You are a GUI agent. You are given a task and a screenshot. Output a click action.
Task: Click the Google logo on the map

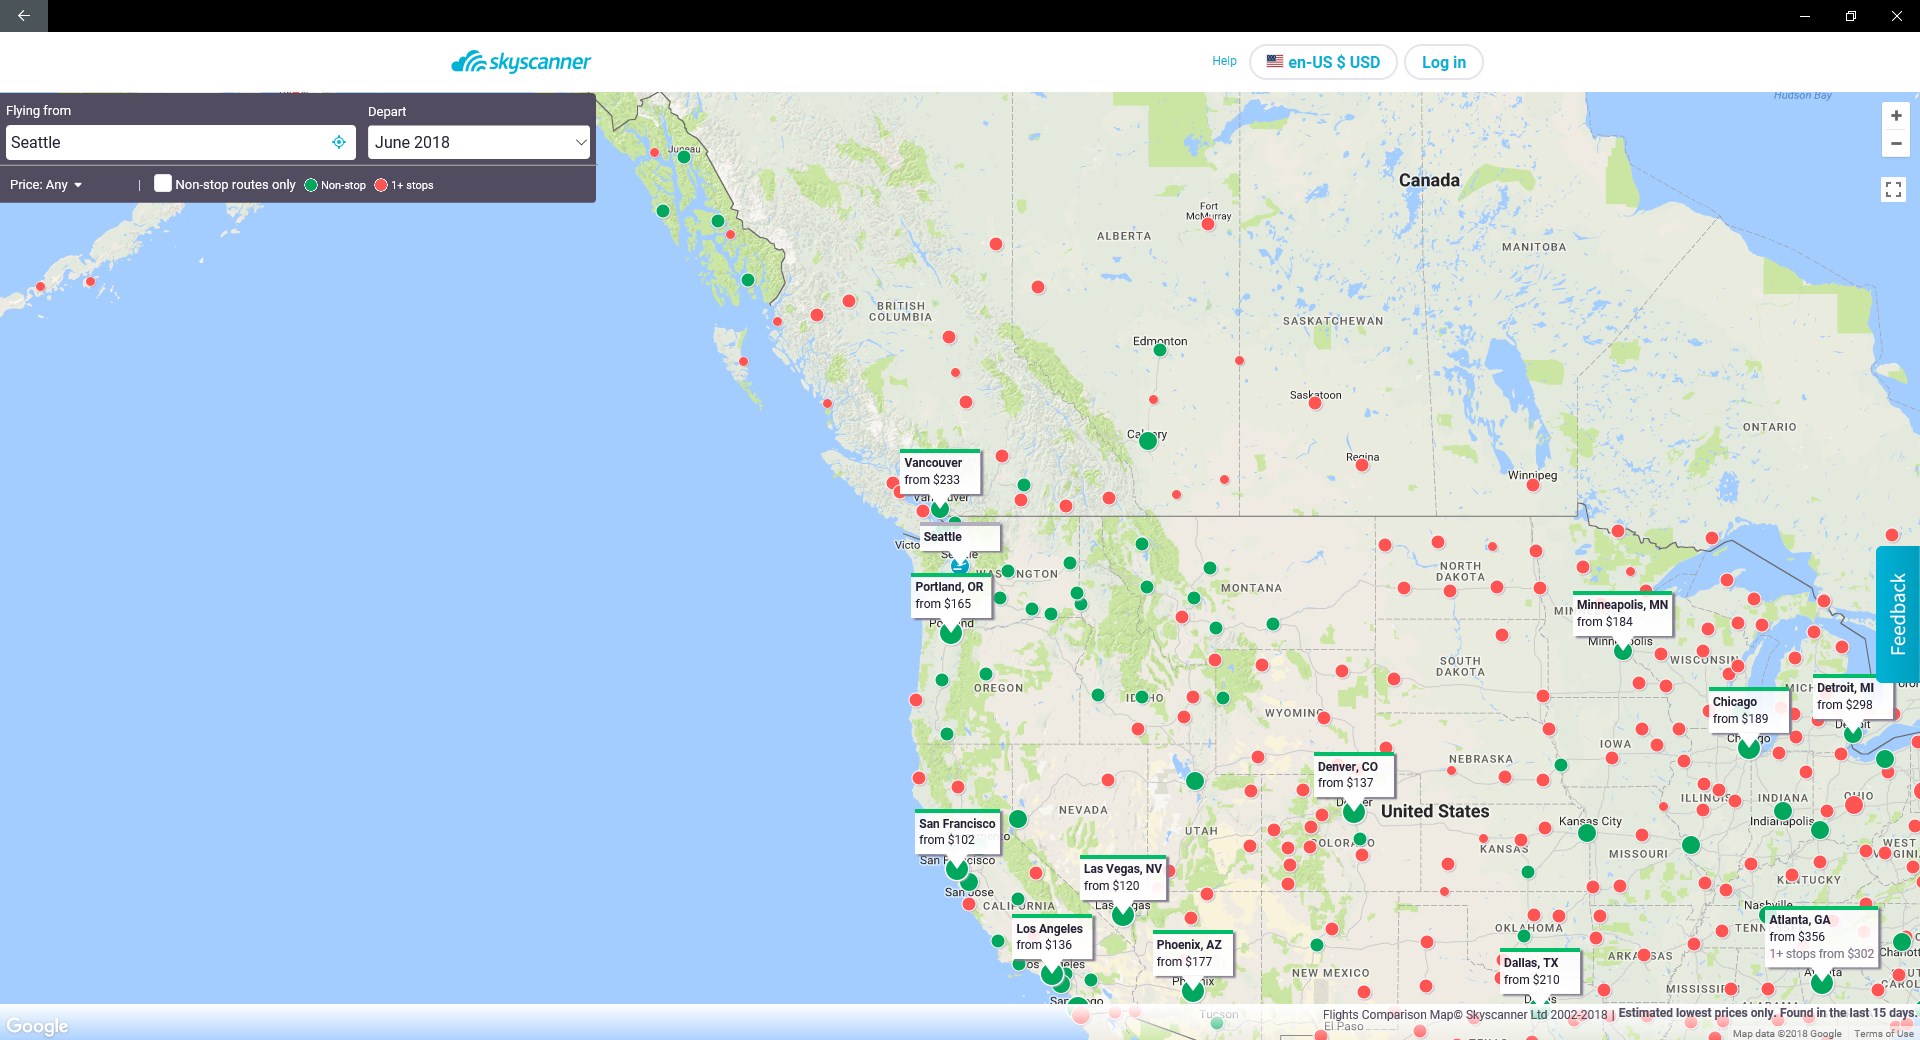pyautogui.click(x=37, y=1025)
